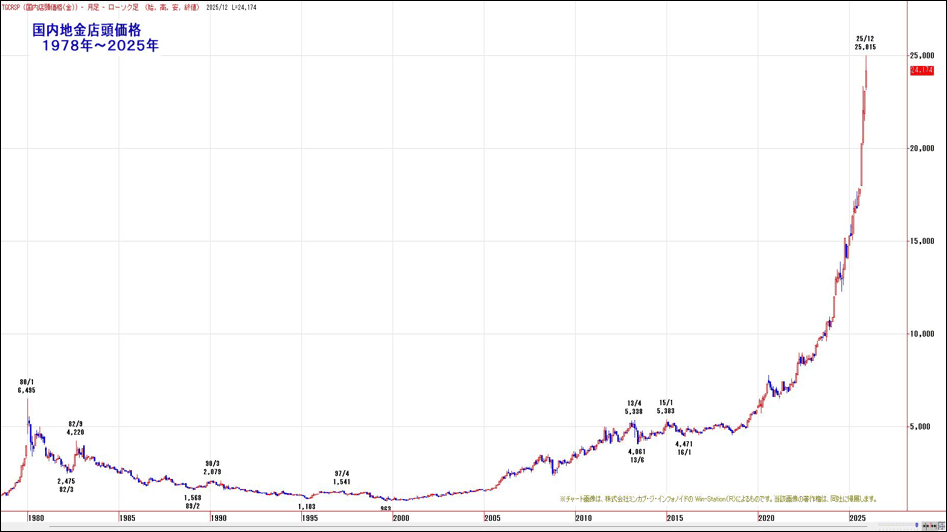Select the 国内地金店頭価格 chart title

point(86,30)
